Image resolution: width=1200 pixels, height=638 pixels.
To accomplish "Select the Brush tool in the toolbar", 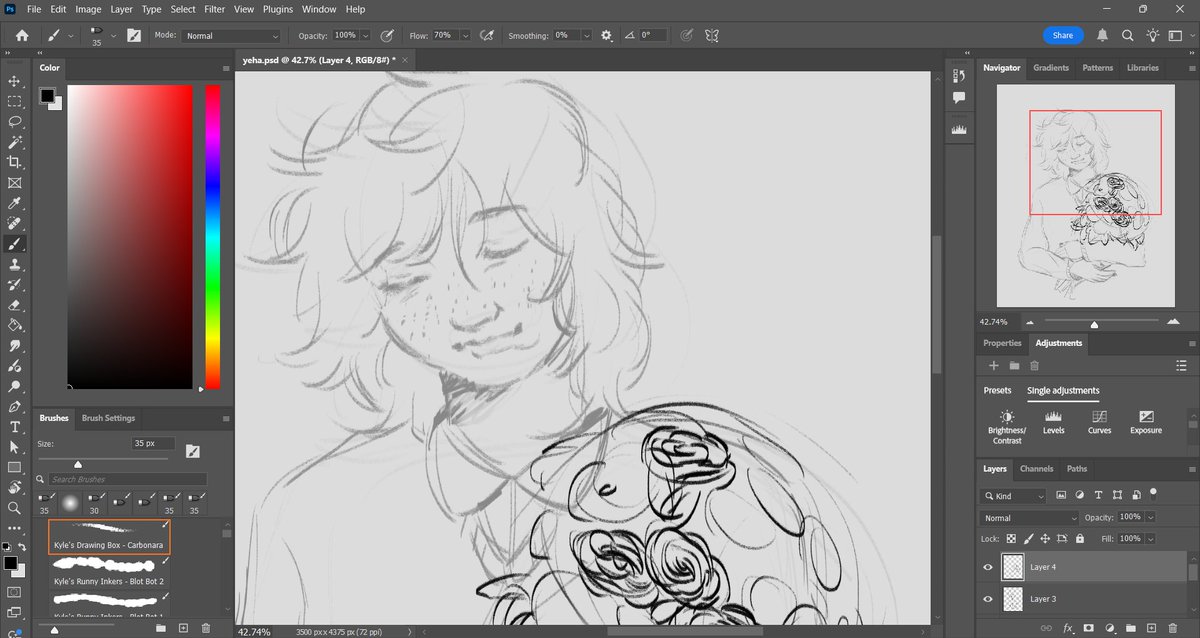I will pyautogui.click(x=14, y=244).
